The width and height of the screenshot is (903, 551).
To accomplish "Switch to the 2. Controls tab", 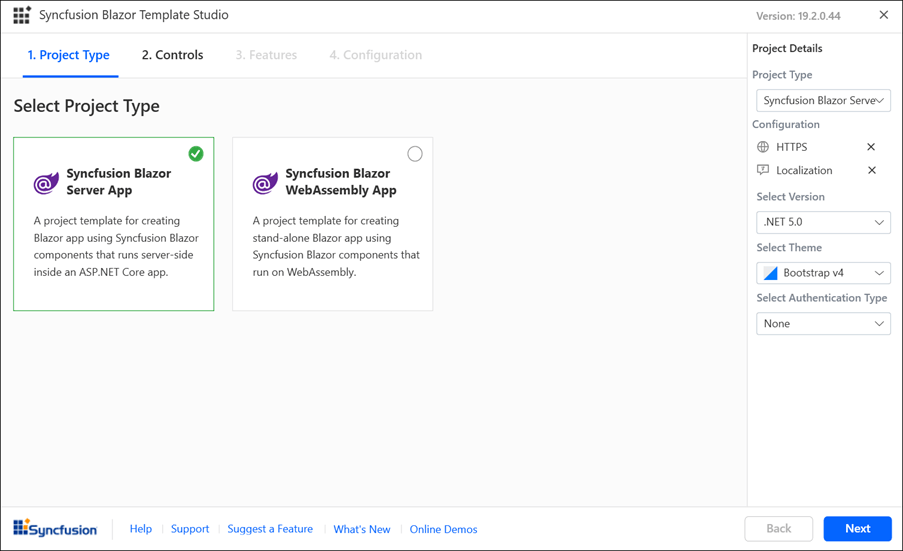I will pos(172,55).
